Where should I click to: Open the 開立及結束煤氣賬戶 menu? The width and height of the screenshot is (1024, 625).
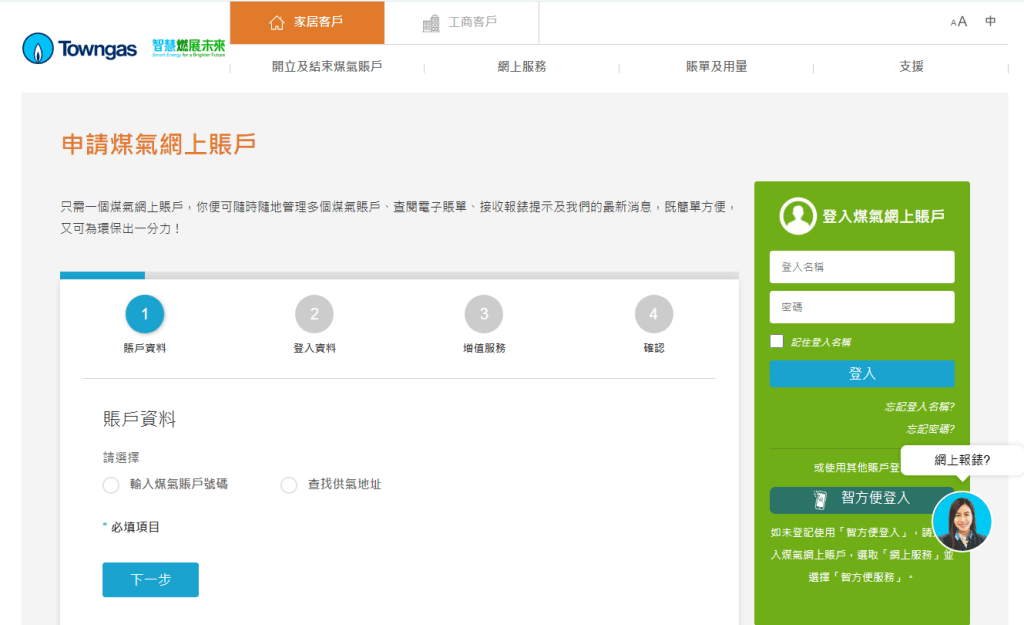coord(329,66)
